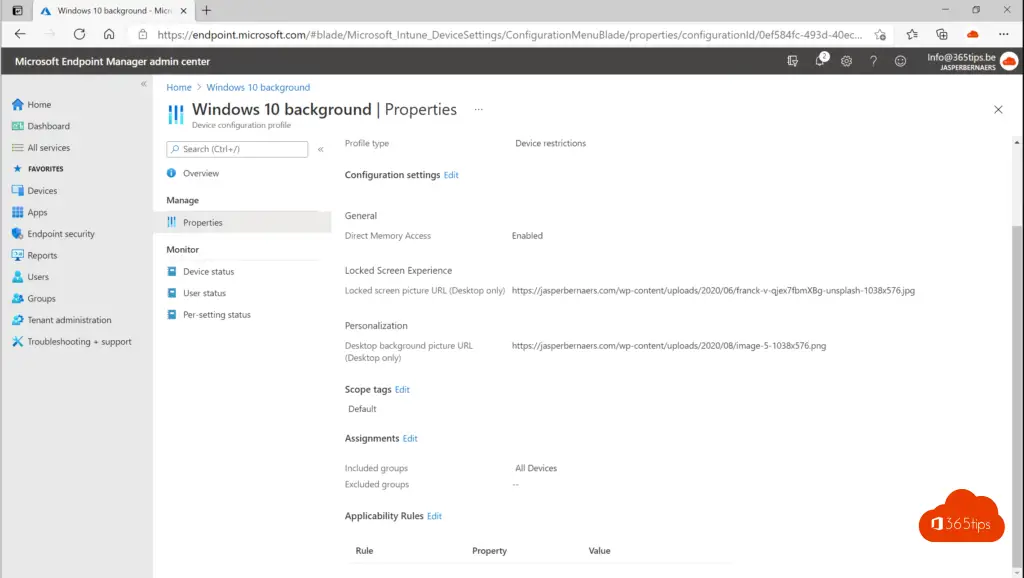Go to Home in the breadcrumb

179,87
